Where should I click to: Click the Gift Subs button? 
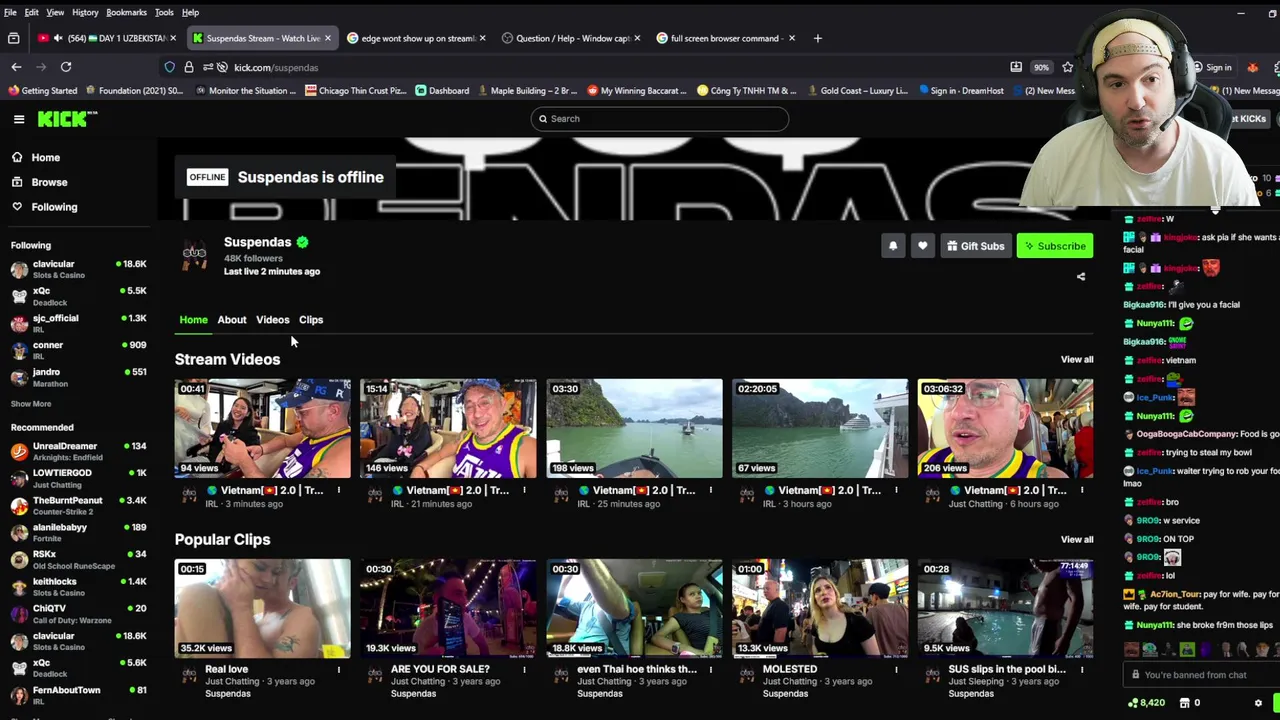[x=975, y=246]
